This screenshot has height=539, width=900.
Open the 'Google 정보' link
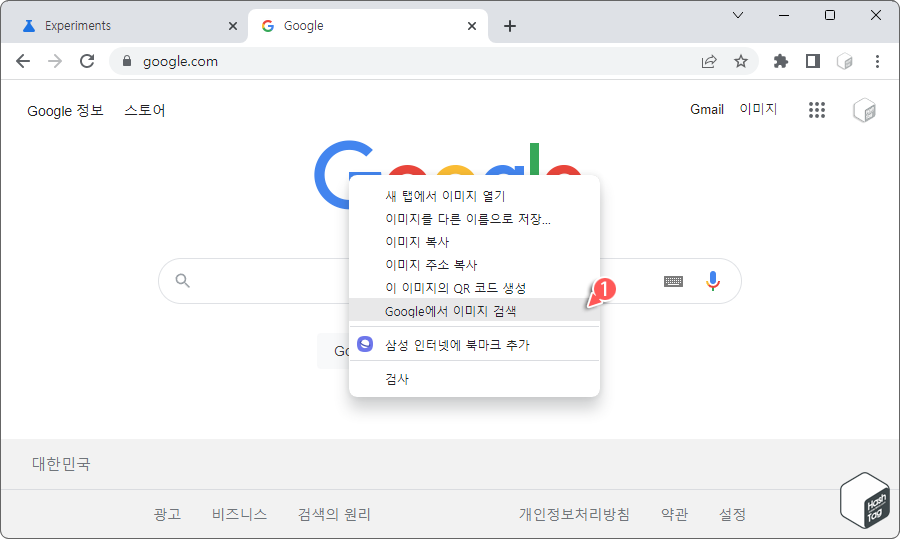coord(65,110)
